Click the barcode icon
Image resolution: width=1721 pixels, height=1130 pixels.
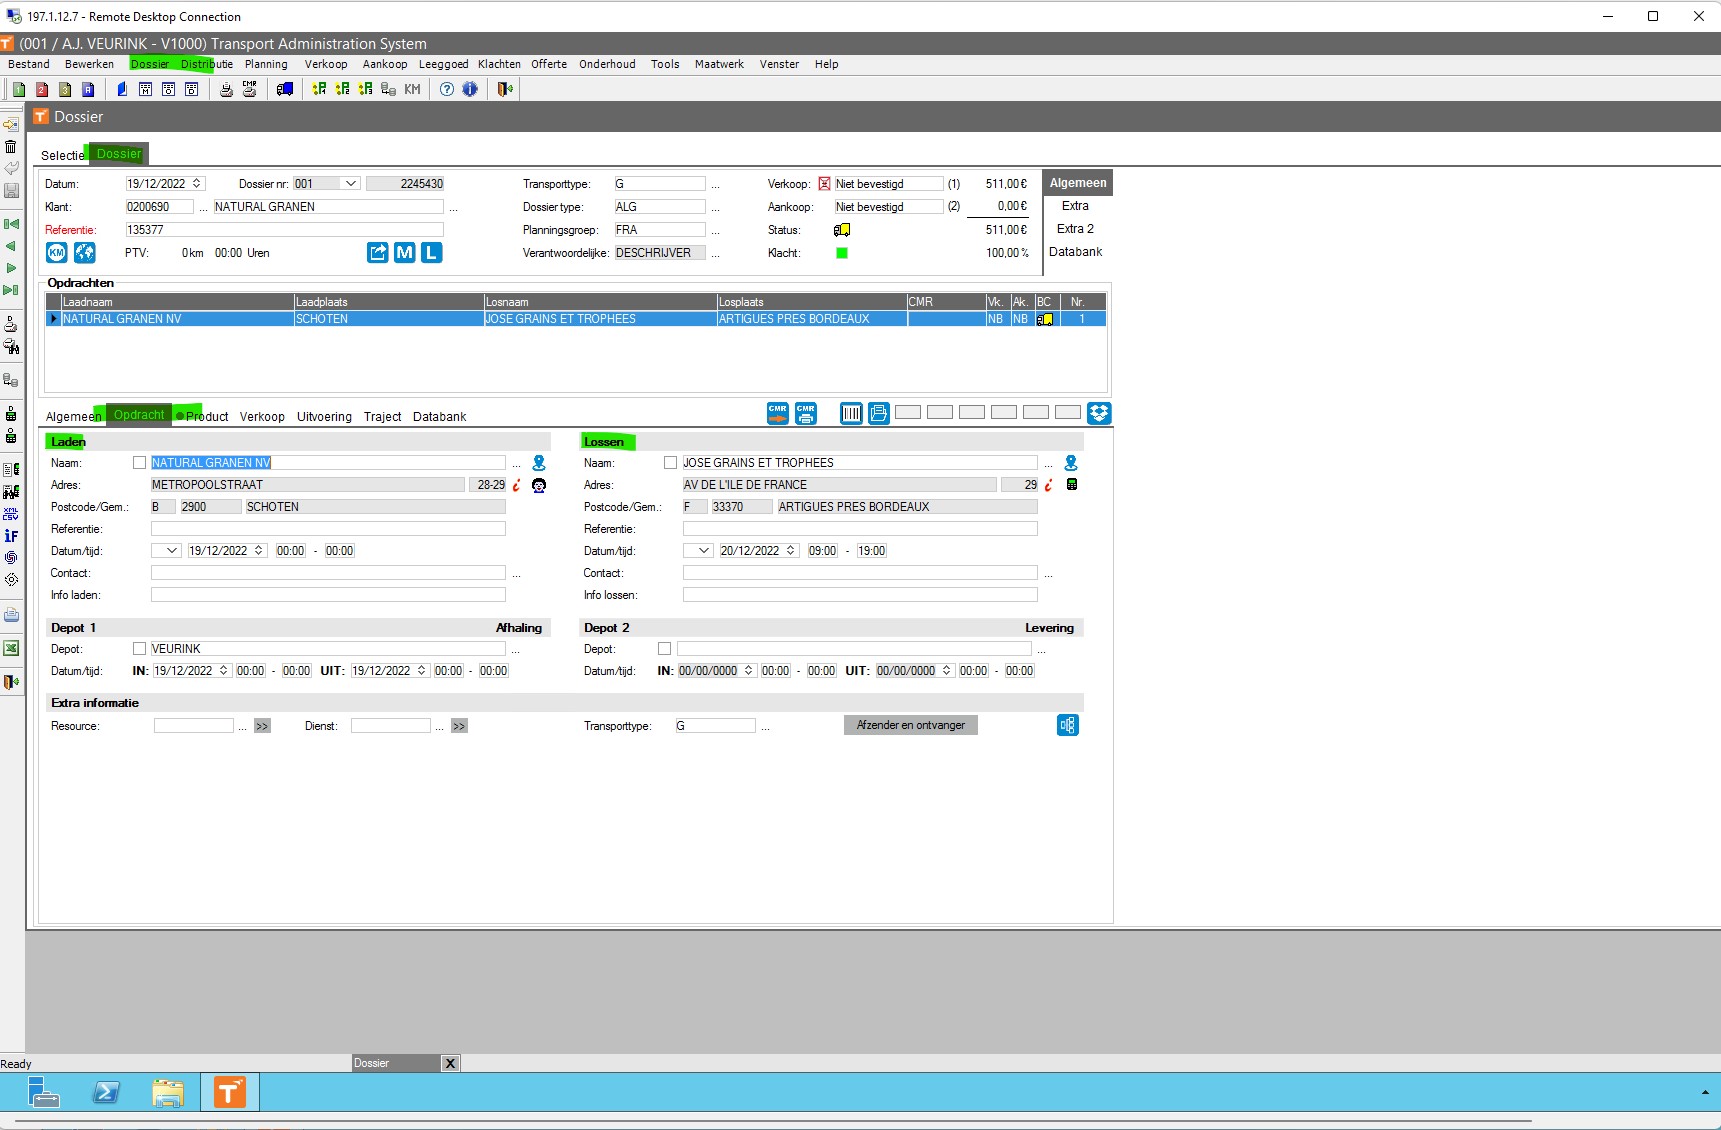[x=851, y=413]
